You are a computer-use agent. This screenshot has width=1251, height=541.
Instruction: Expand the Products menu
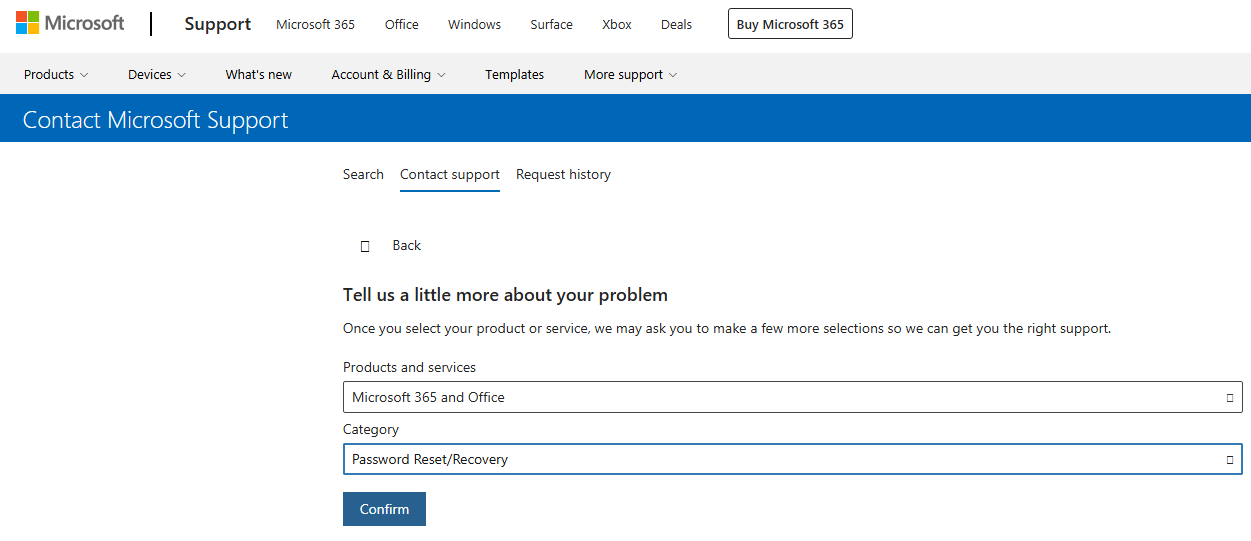(56, 75)
